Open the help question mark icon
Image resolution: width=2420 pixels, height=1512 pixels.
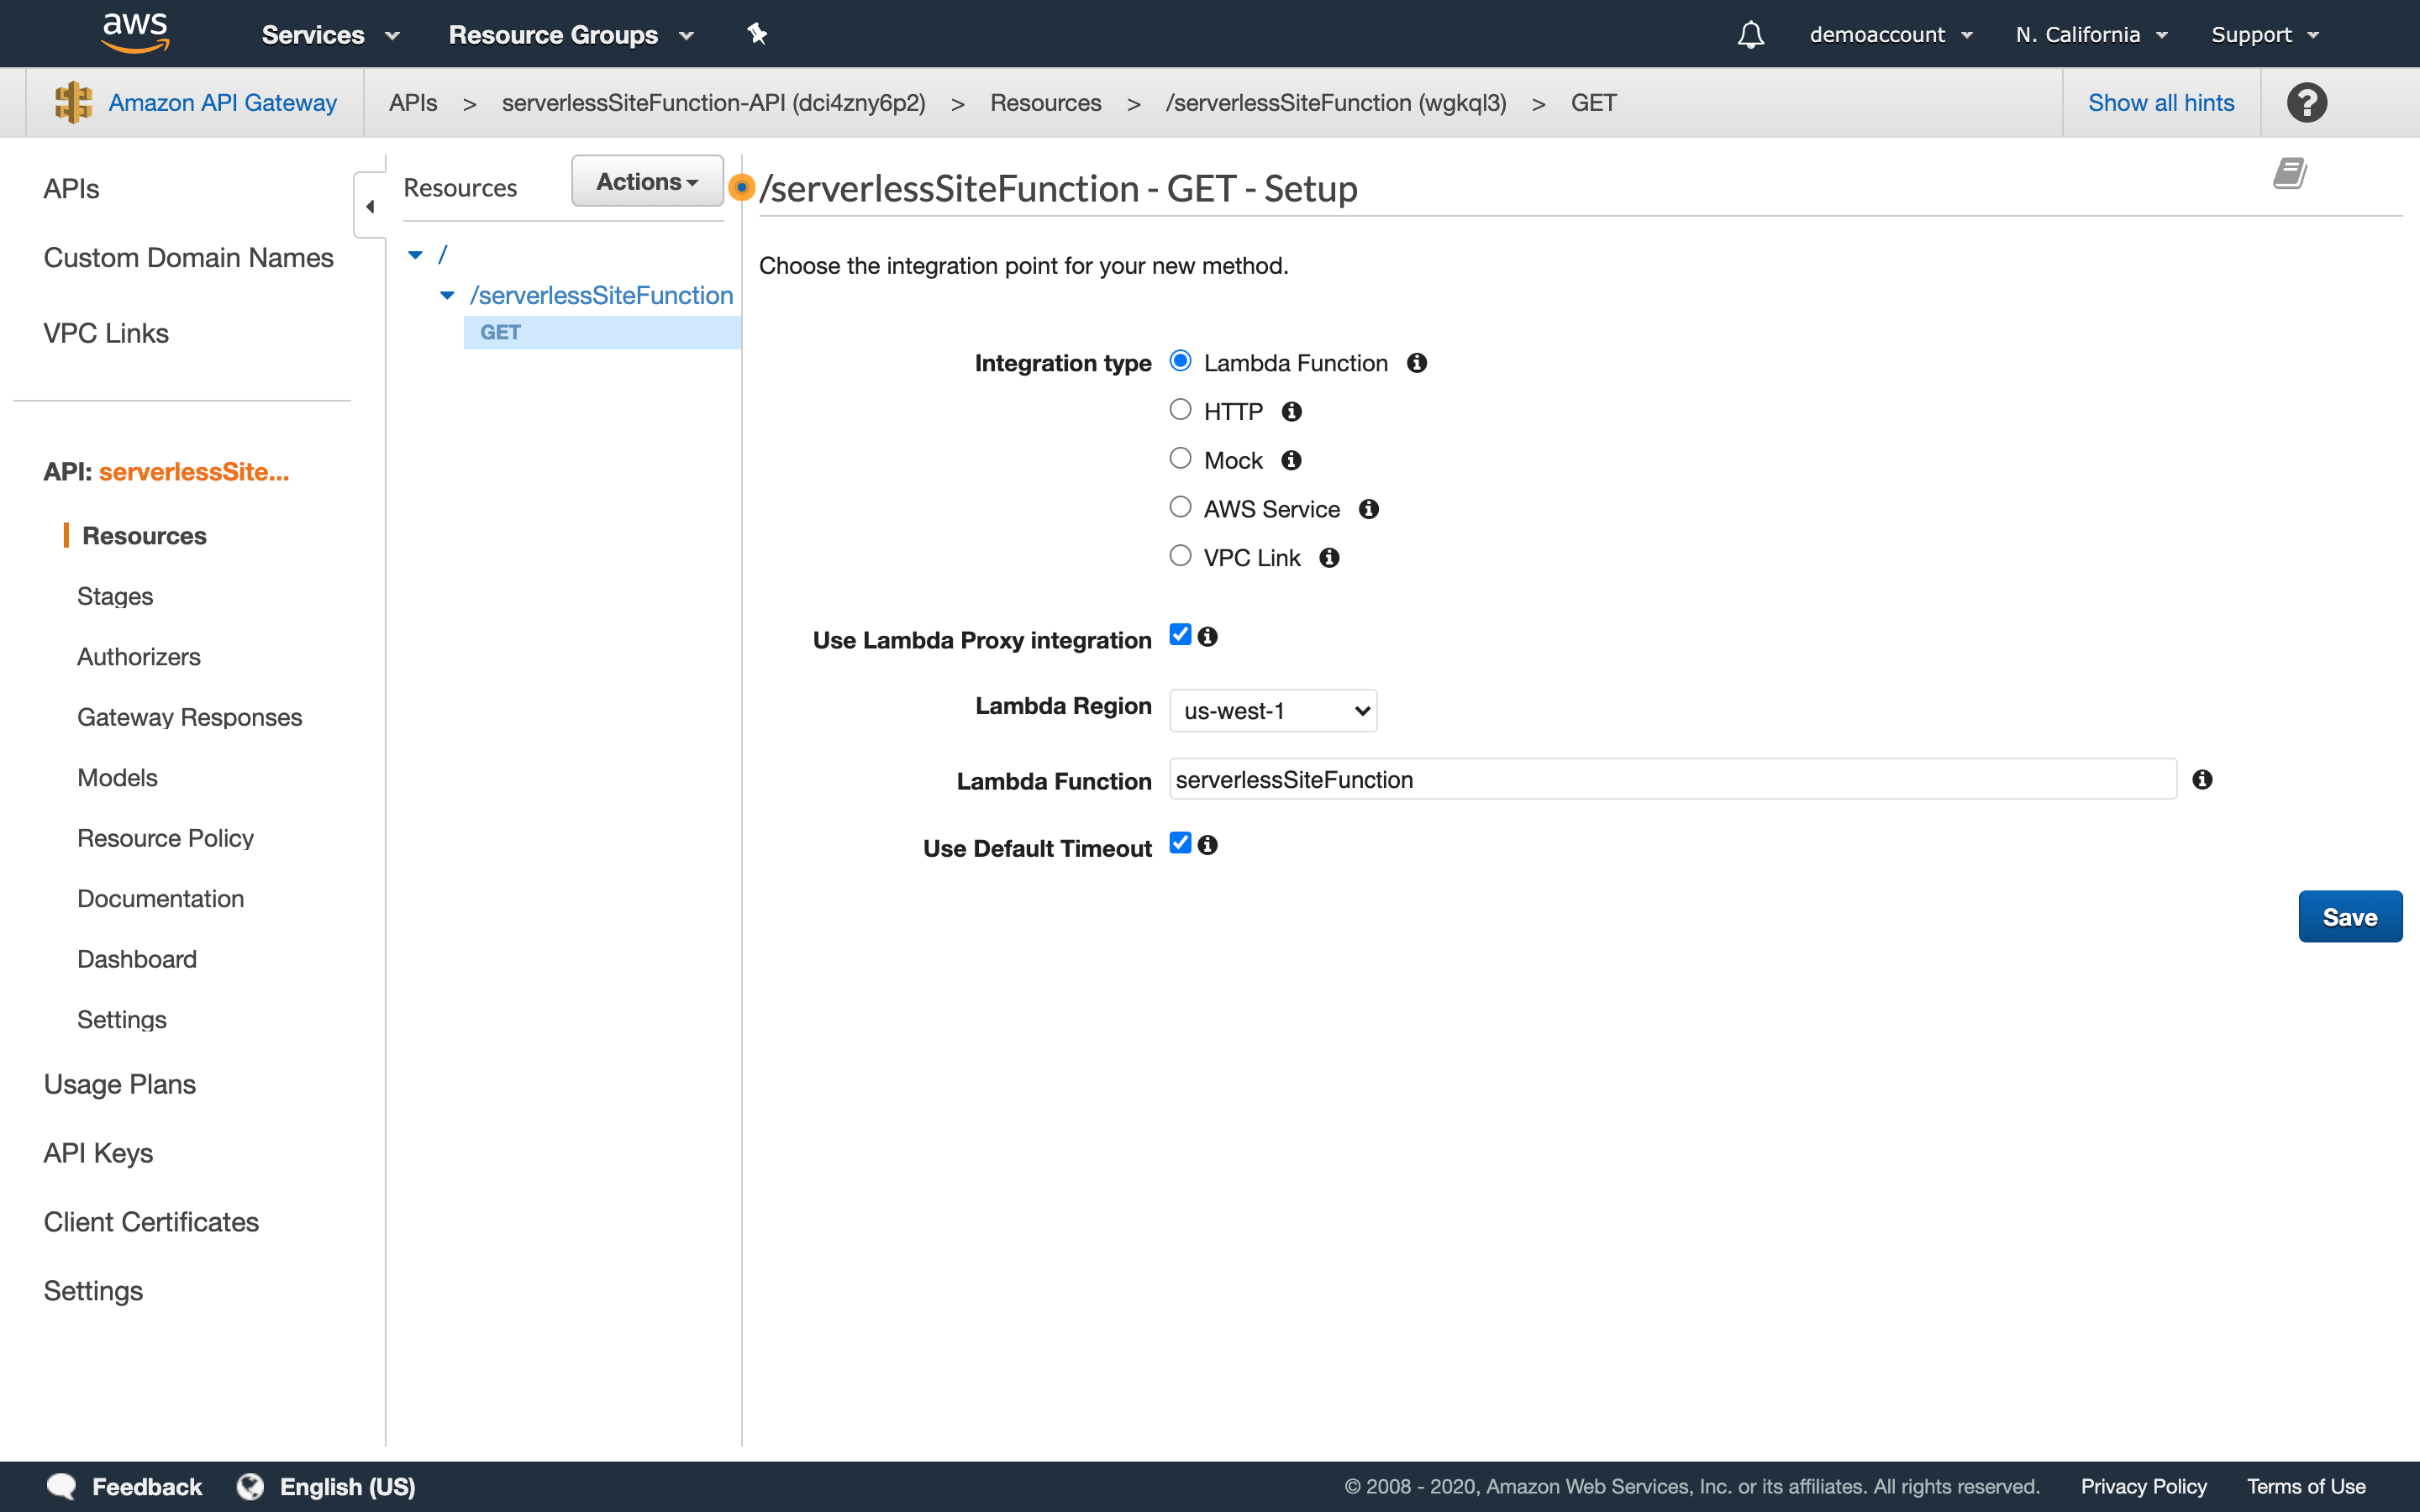tap(2306, 102)
